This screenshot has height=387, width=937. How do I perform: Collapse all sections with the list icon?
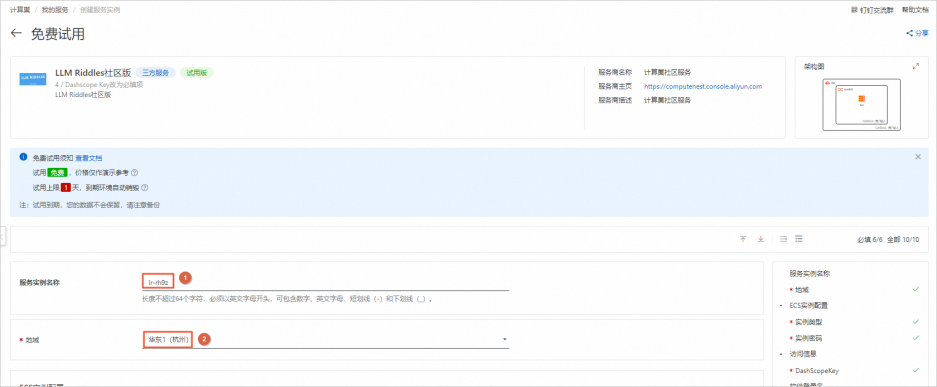pyautogui.click(x=783, y=239)
